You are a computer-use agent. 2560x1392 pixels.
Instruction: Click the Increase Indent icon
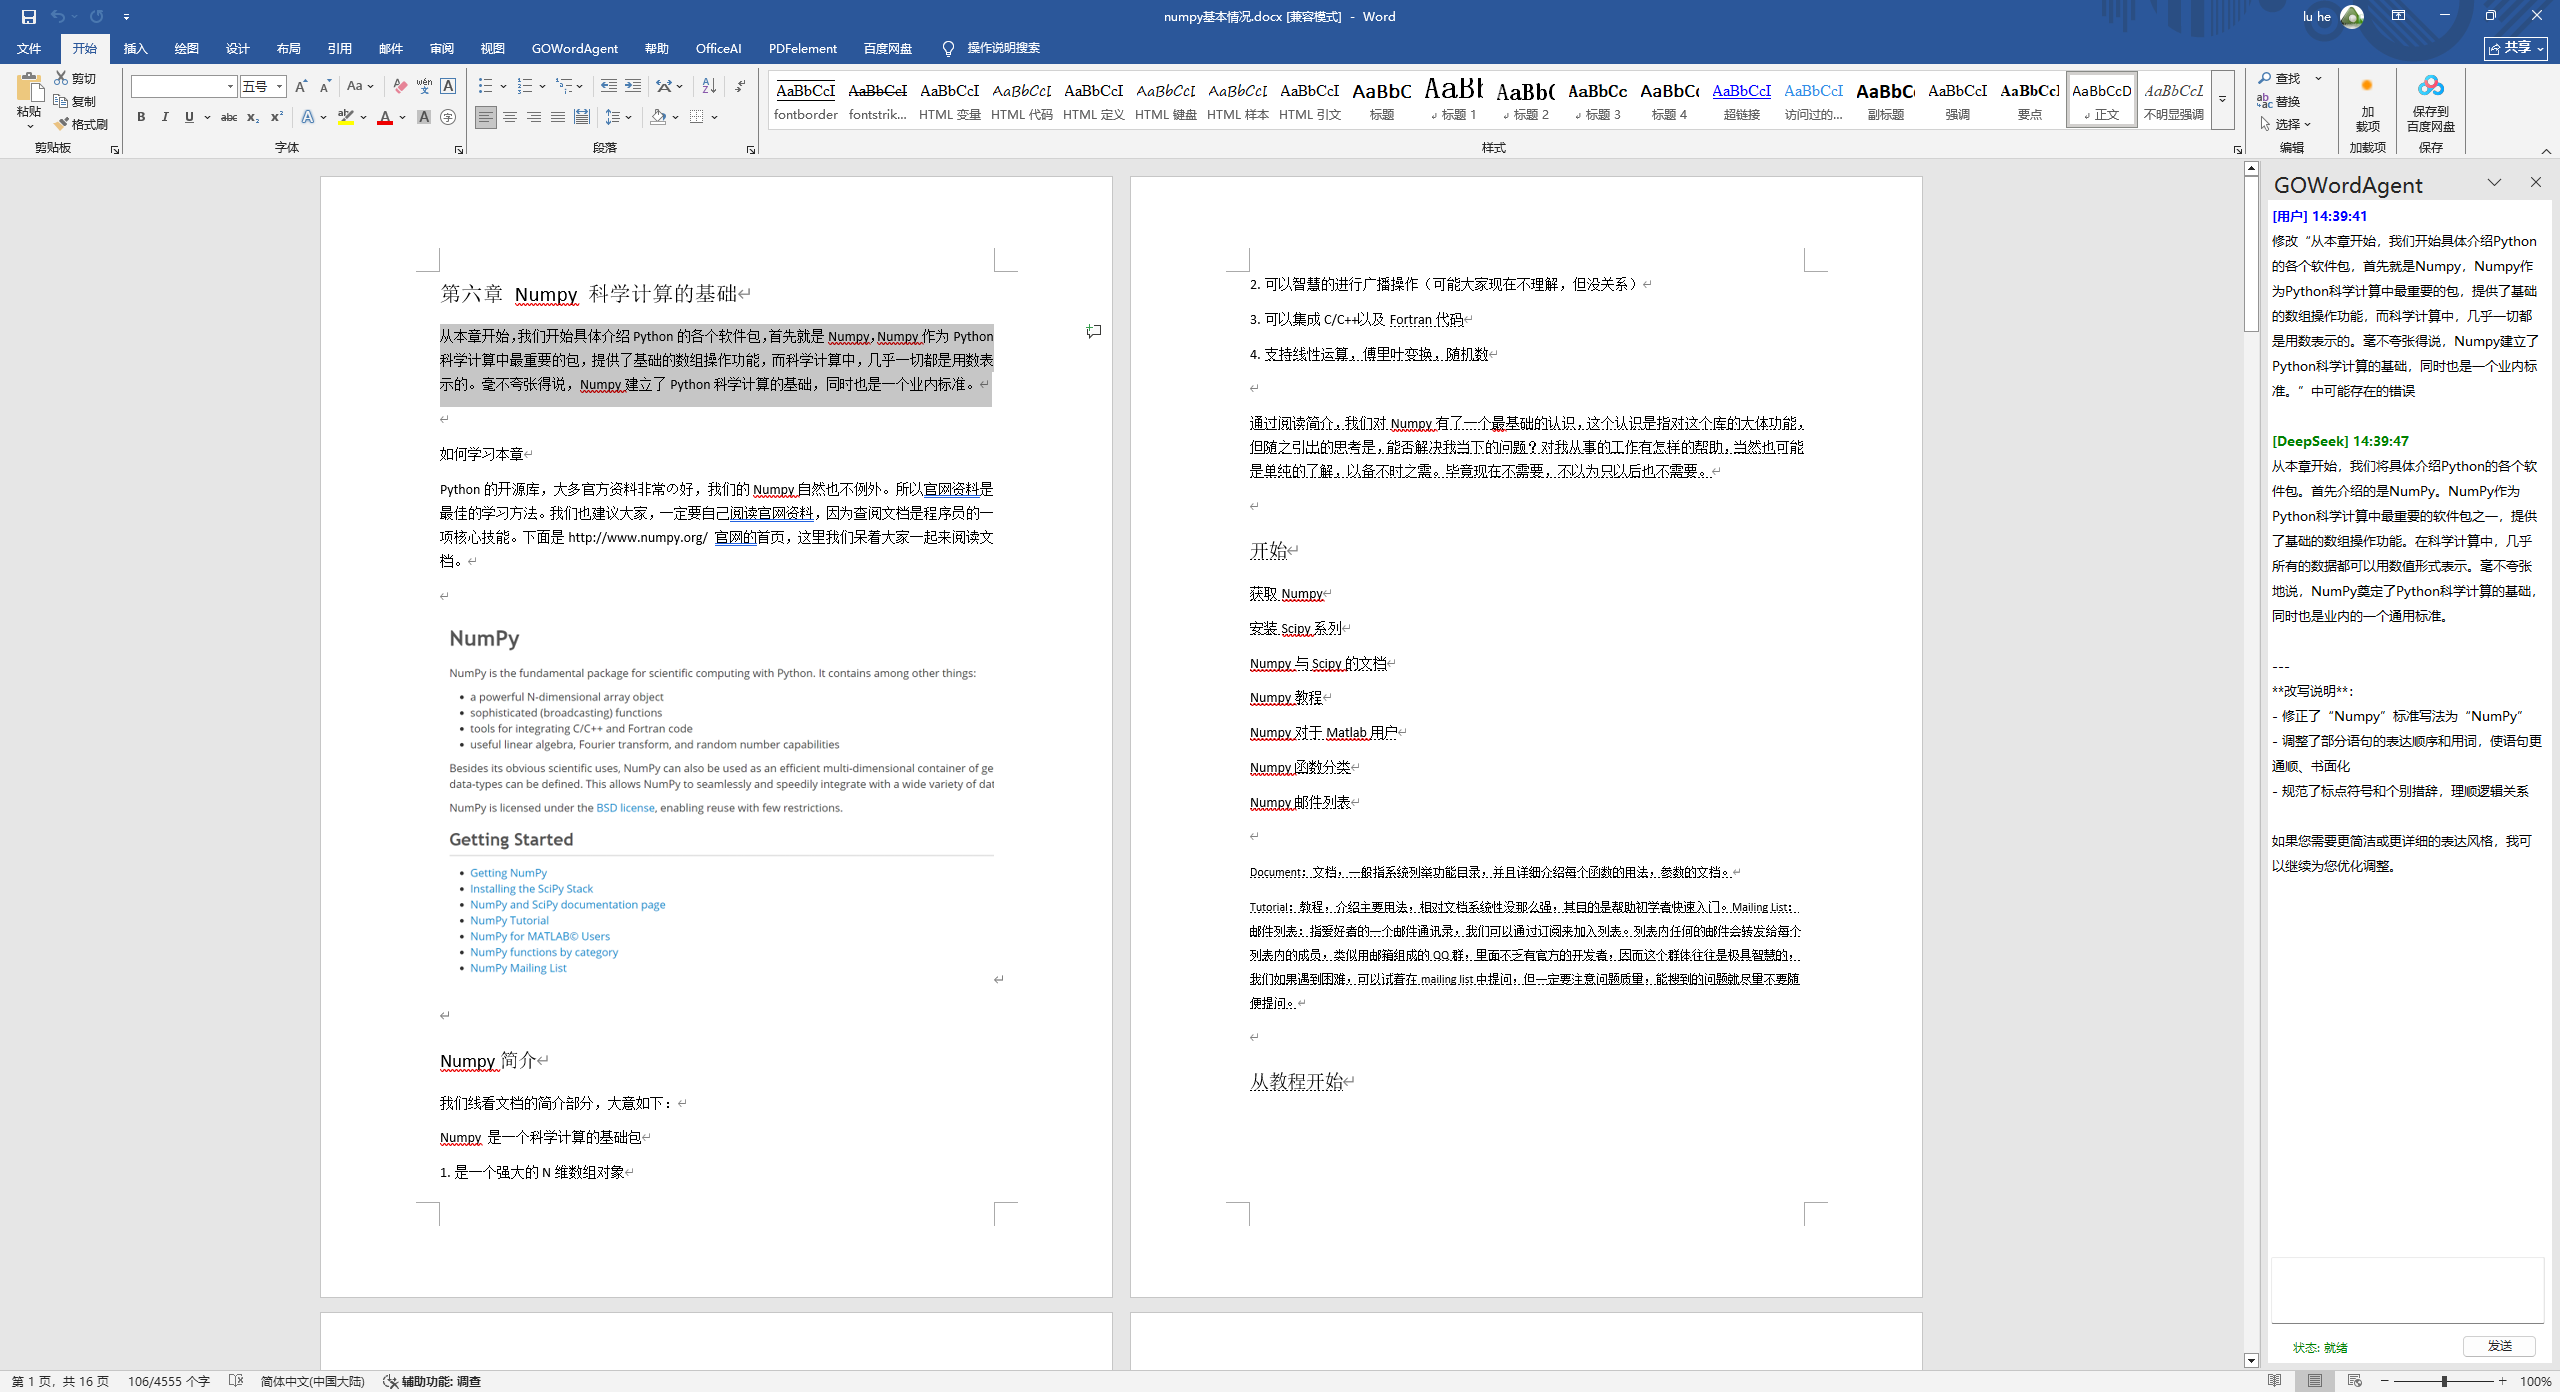tap(633, 86)
